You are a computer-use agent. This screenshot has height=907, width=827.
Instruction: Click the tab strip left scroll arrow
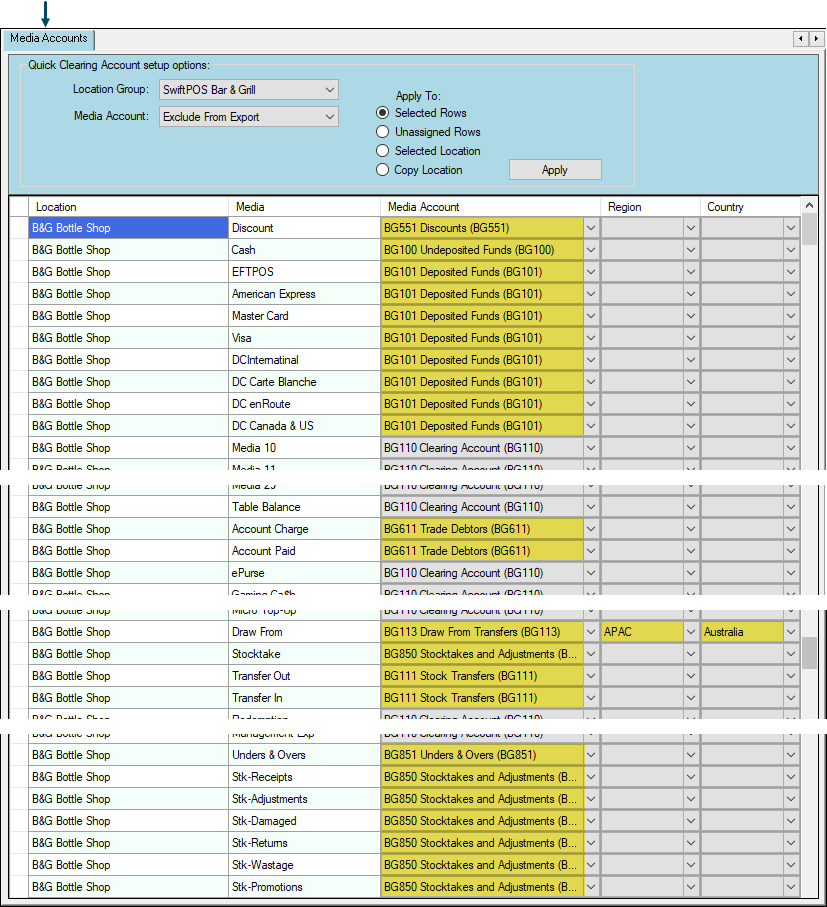[x=800, y=39]
